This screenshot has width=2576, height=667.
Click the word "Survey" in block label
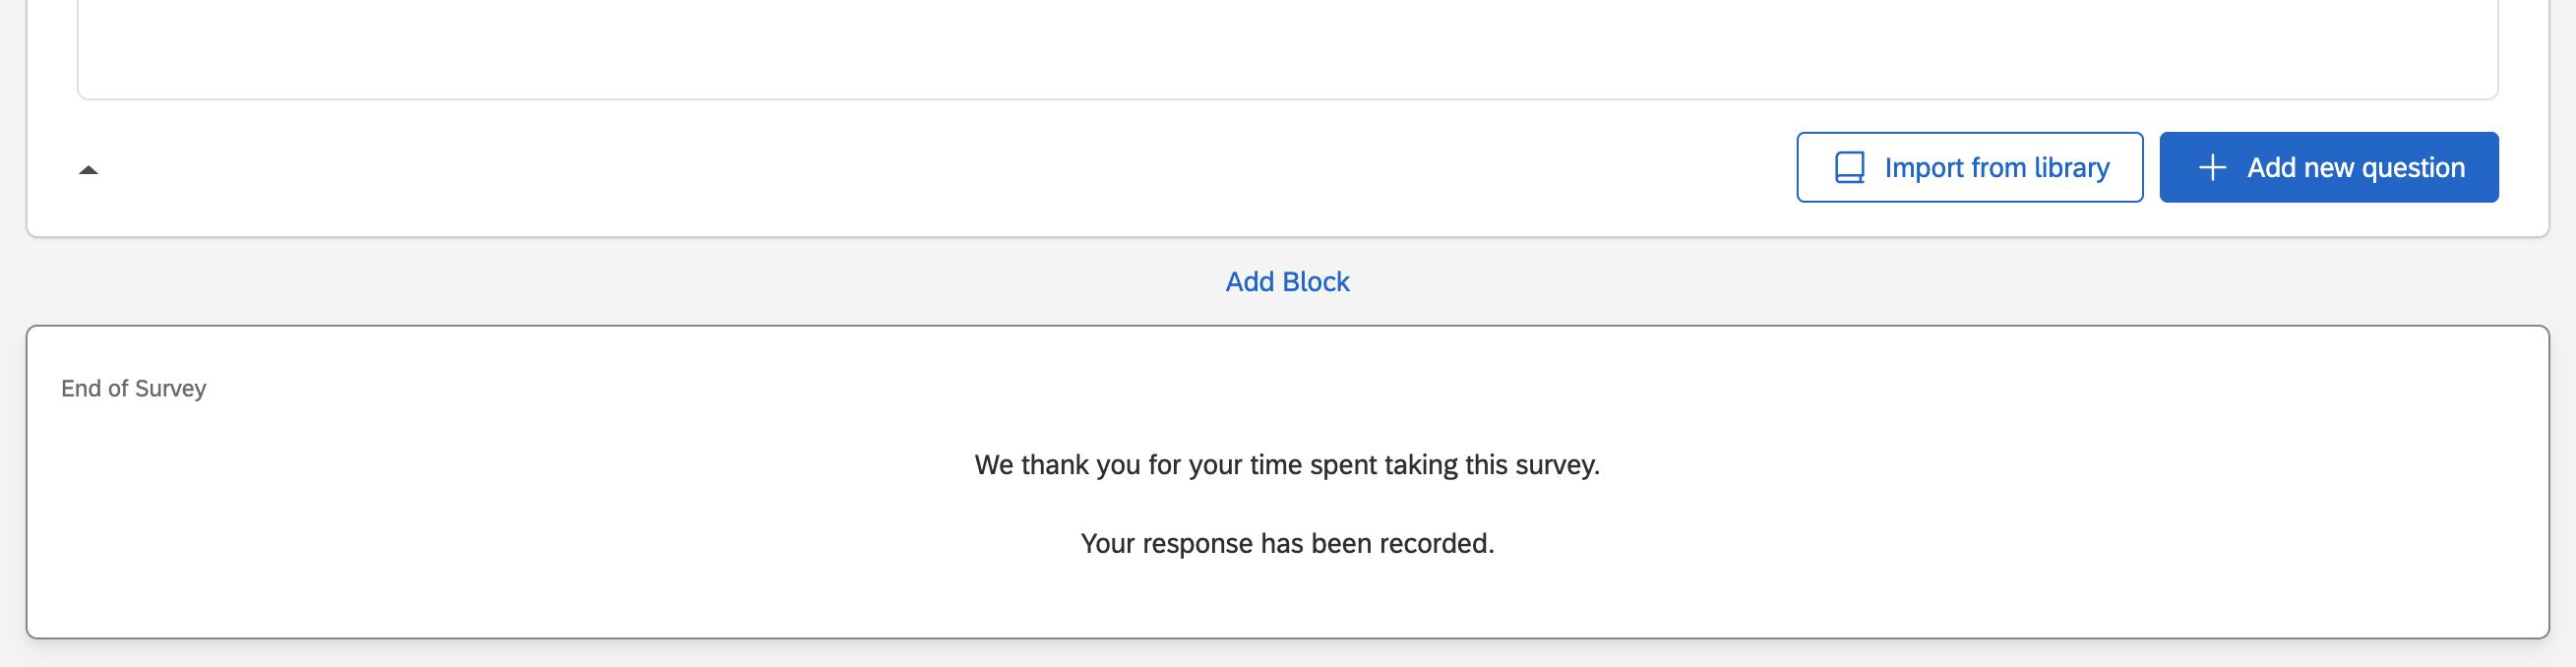point(170,388)
